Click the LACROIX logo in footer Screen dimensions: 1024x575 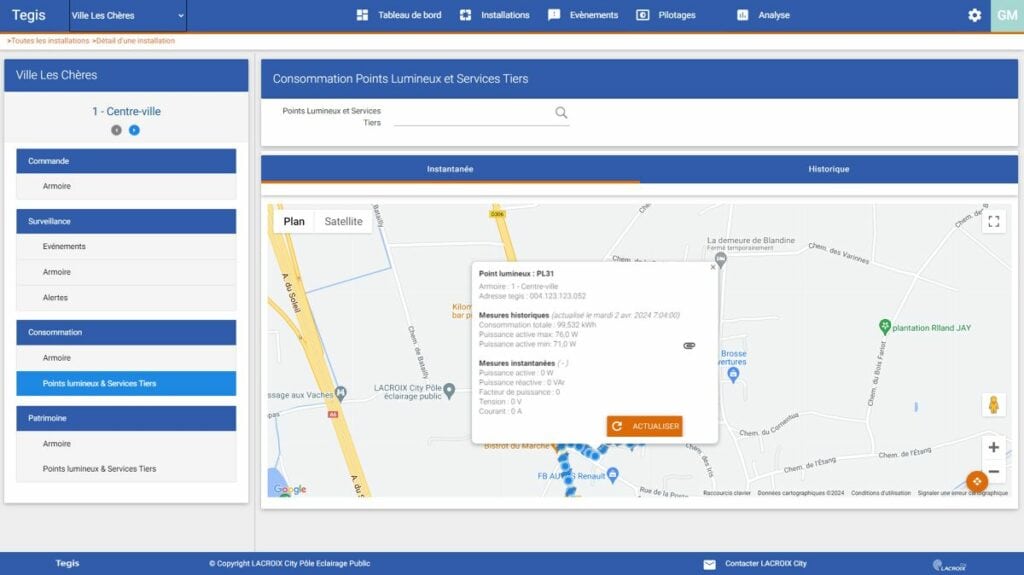click(950, 565)
